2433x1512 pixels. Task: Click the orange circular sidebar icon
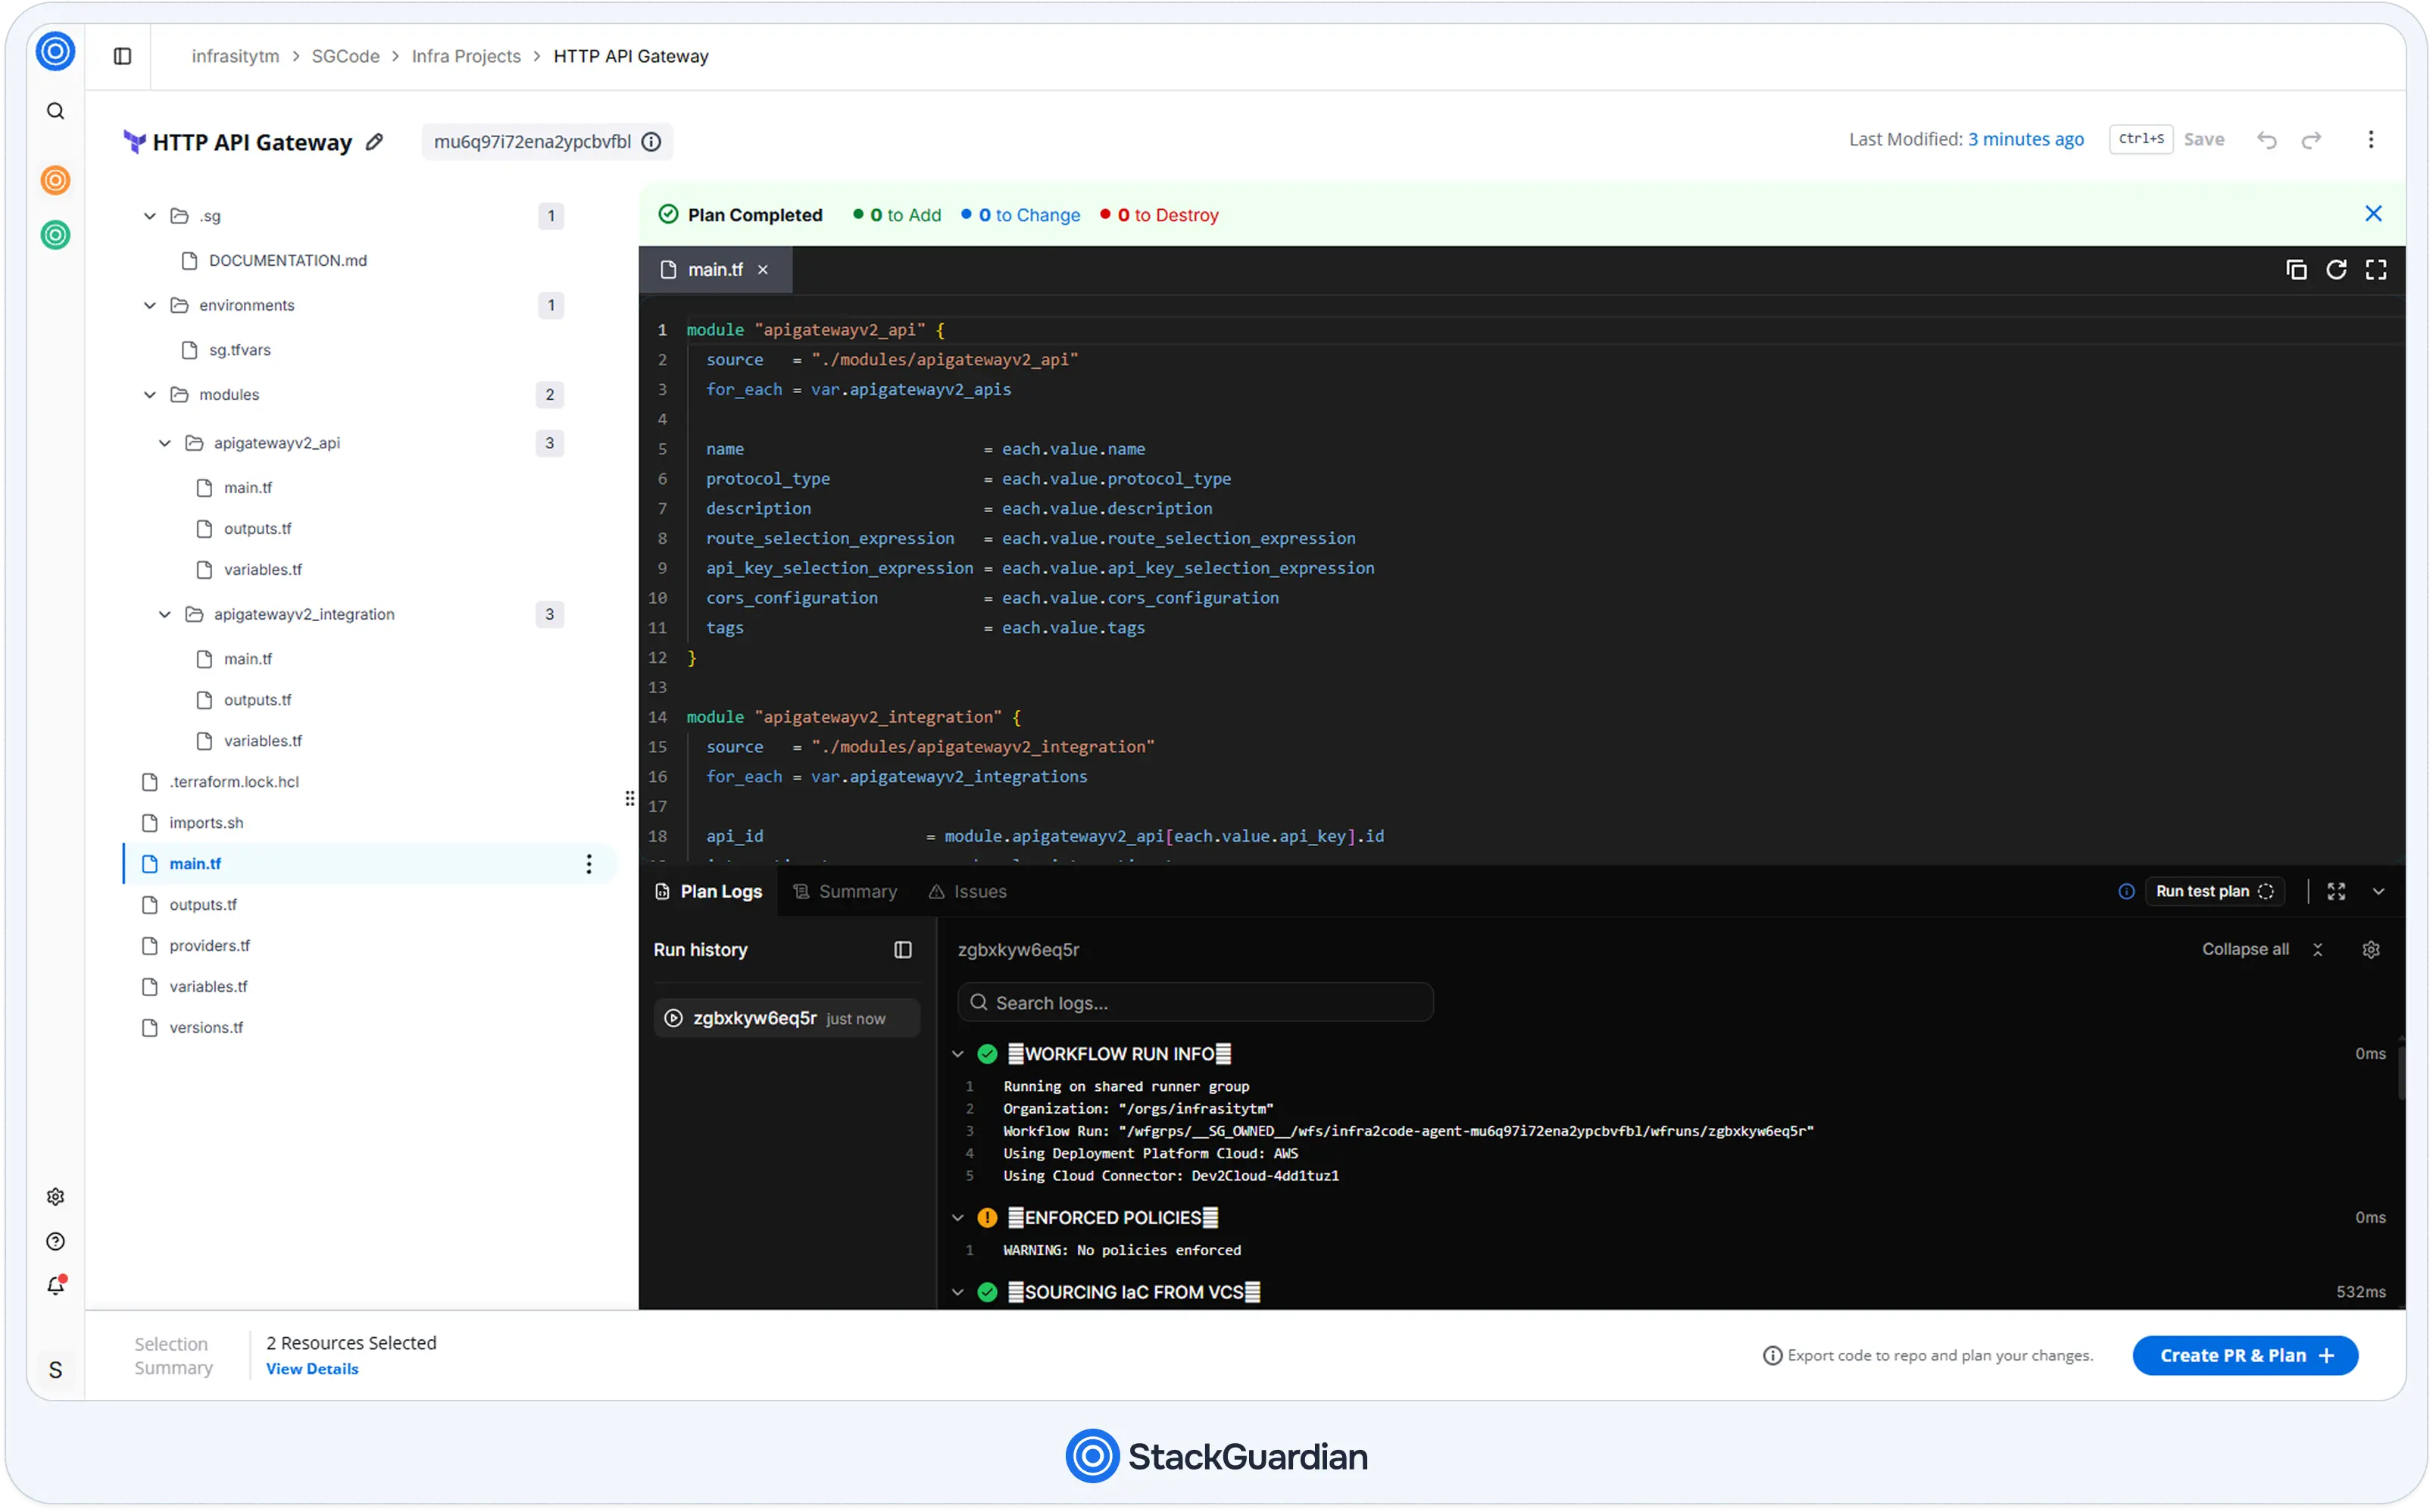tap(55, 180)
